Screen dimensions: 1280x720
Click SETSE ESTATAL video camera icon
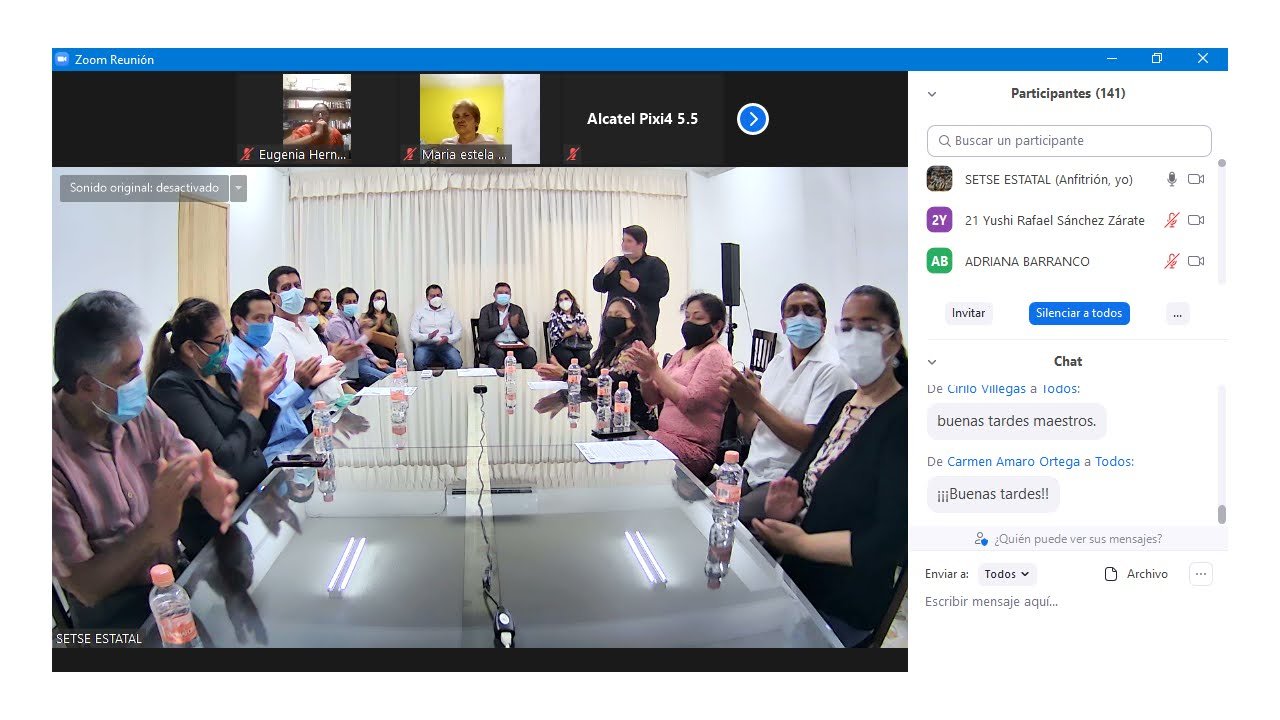tap(1196, 179)
